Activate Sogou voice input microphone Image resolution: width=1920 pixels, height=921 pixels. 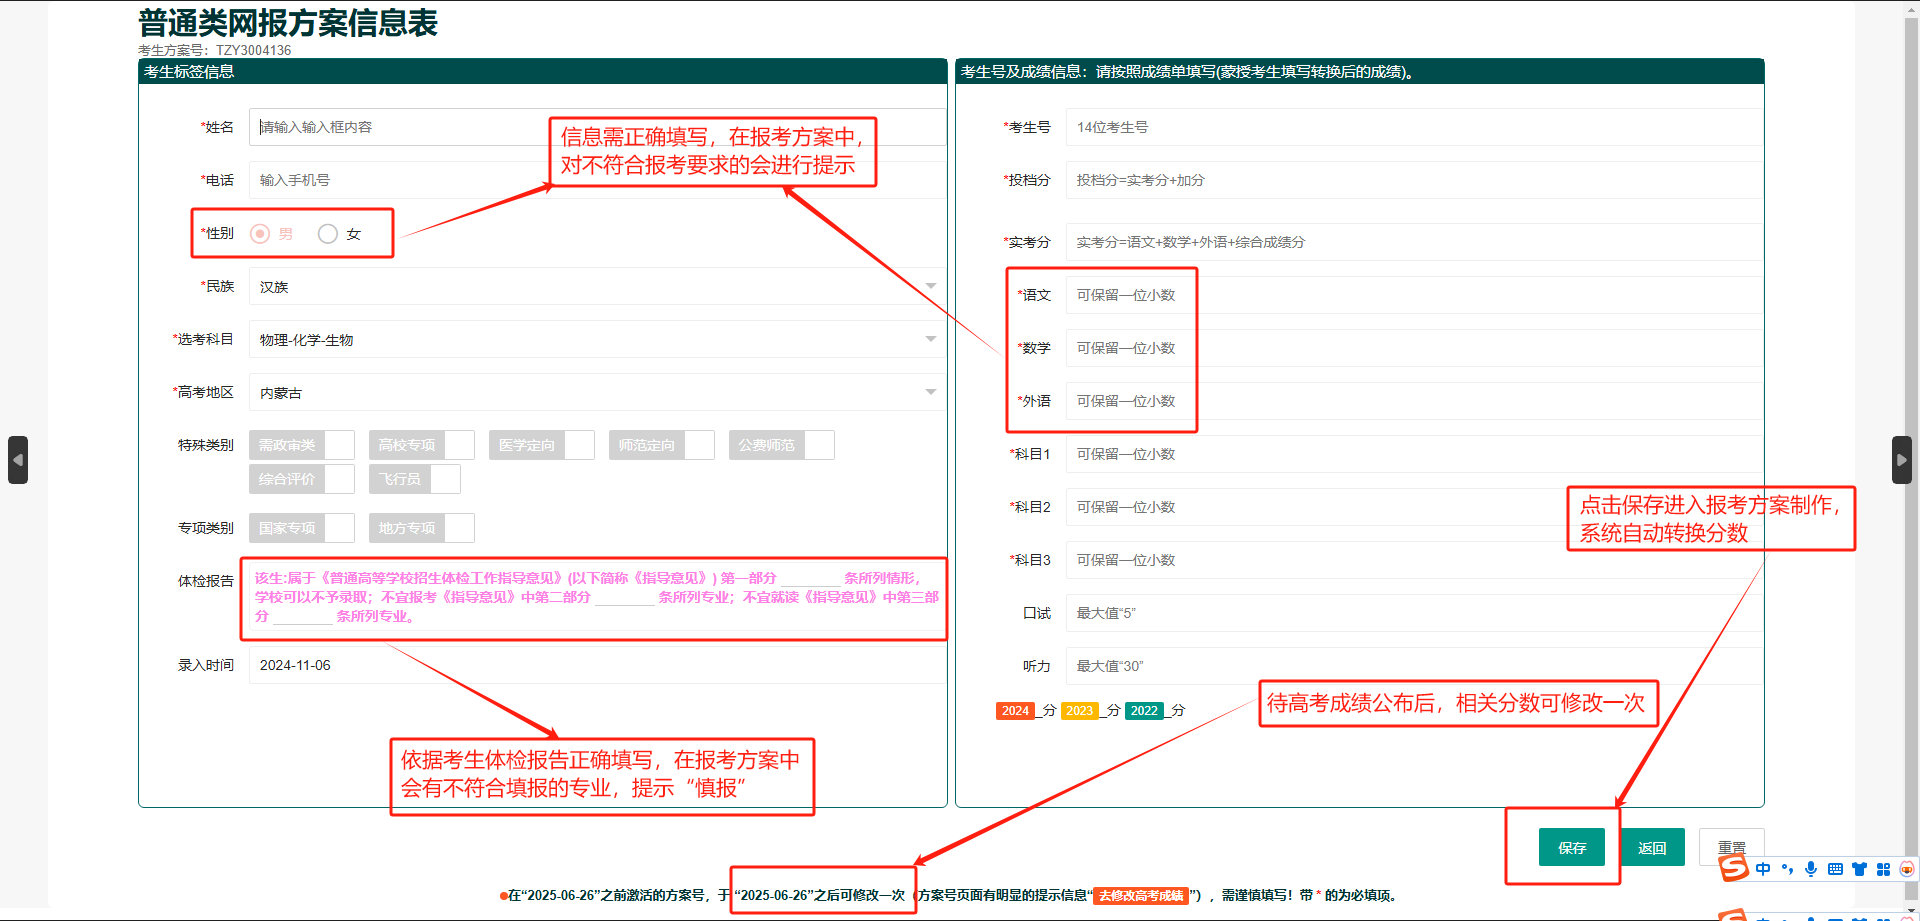point(1811,869)
